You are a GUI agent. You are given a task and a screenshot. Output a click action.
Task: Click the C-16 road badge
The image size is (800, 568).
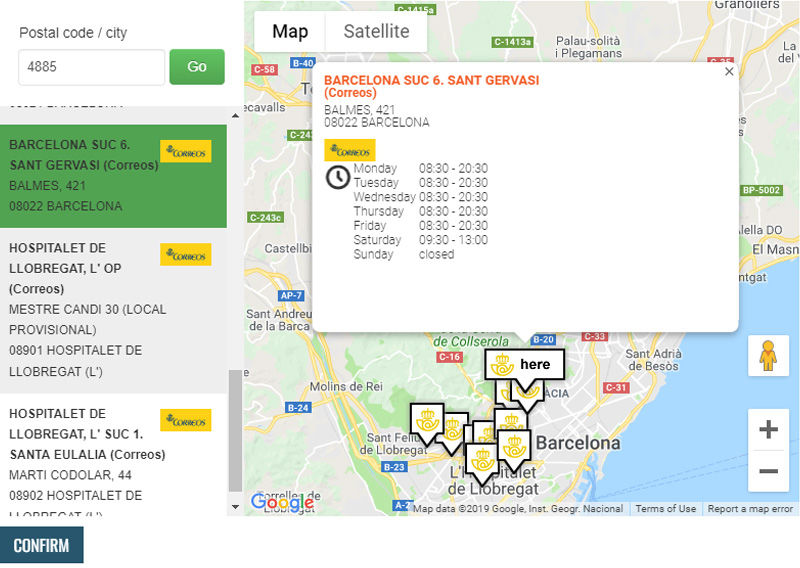449,357
